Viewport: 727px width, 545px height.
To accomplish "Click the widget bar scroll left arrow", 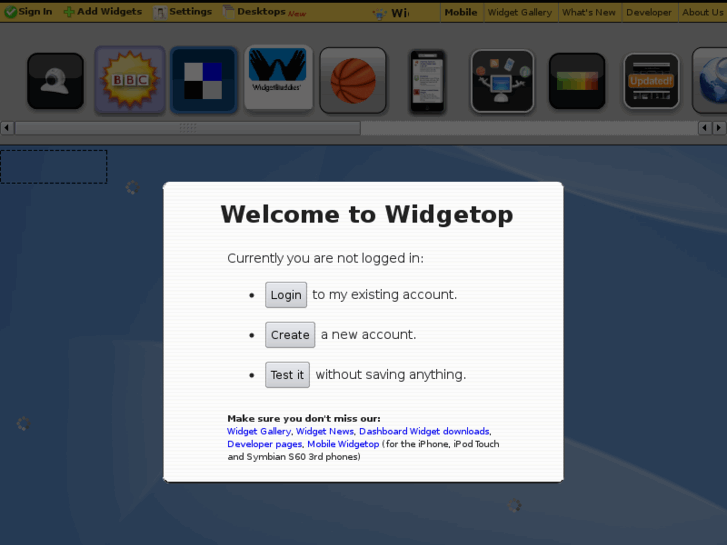I will (7, 128).
